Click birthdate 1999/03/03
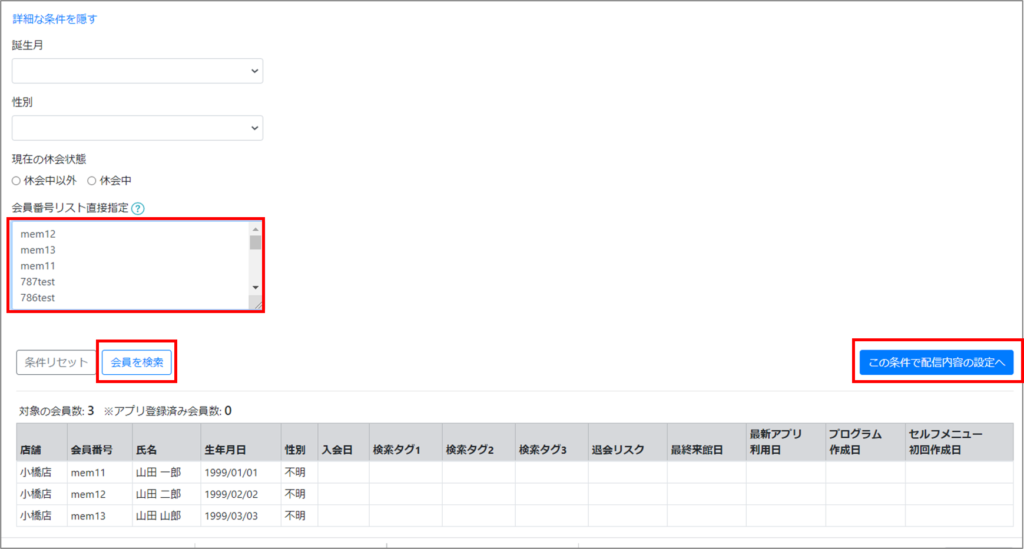The image size is (1024, 549). (x=231, y=516)
